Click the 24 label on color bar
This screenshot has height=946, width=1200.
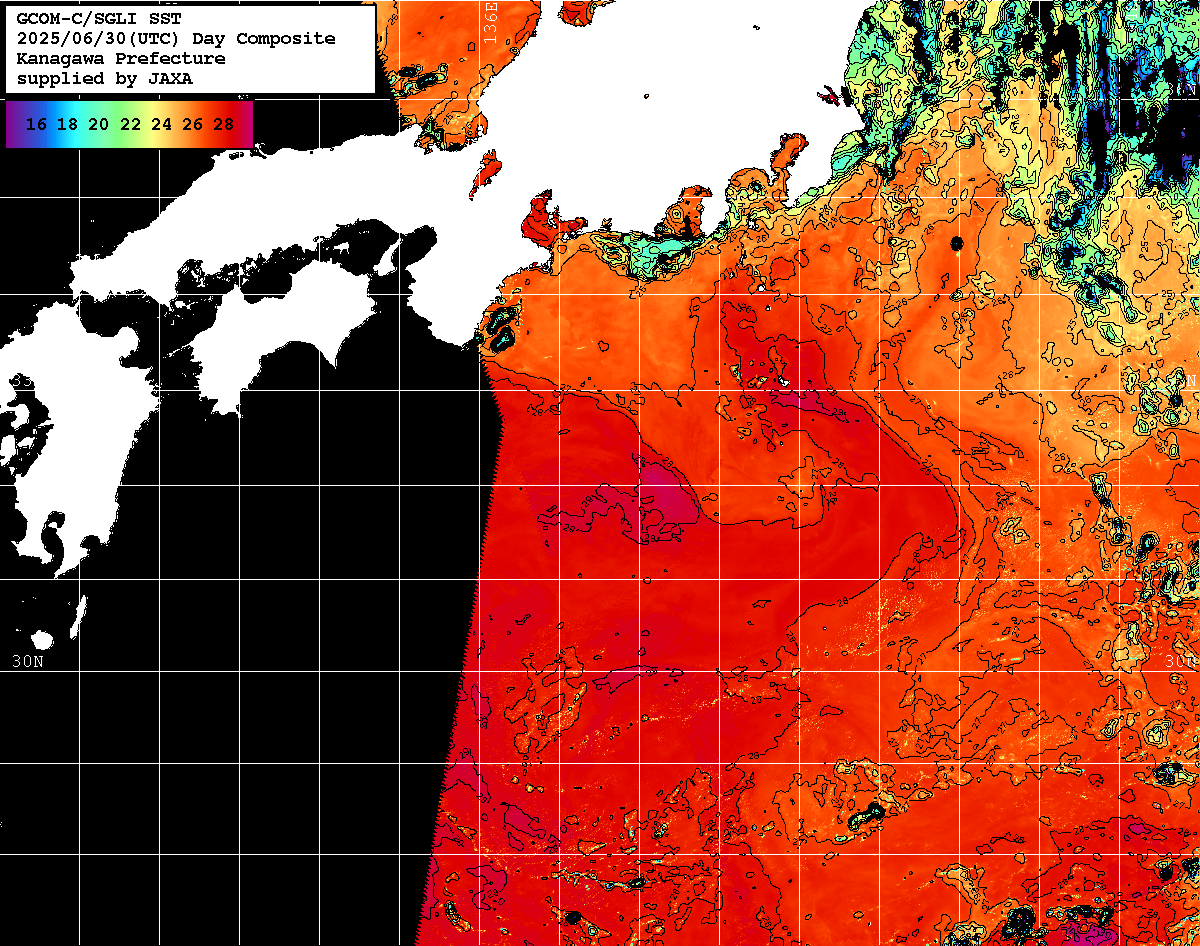point(161,125)
